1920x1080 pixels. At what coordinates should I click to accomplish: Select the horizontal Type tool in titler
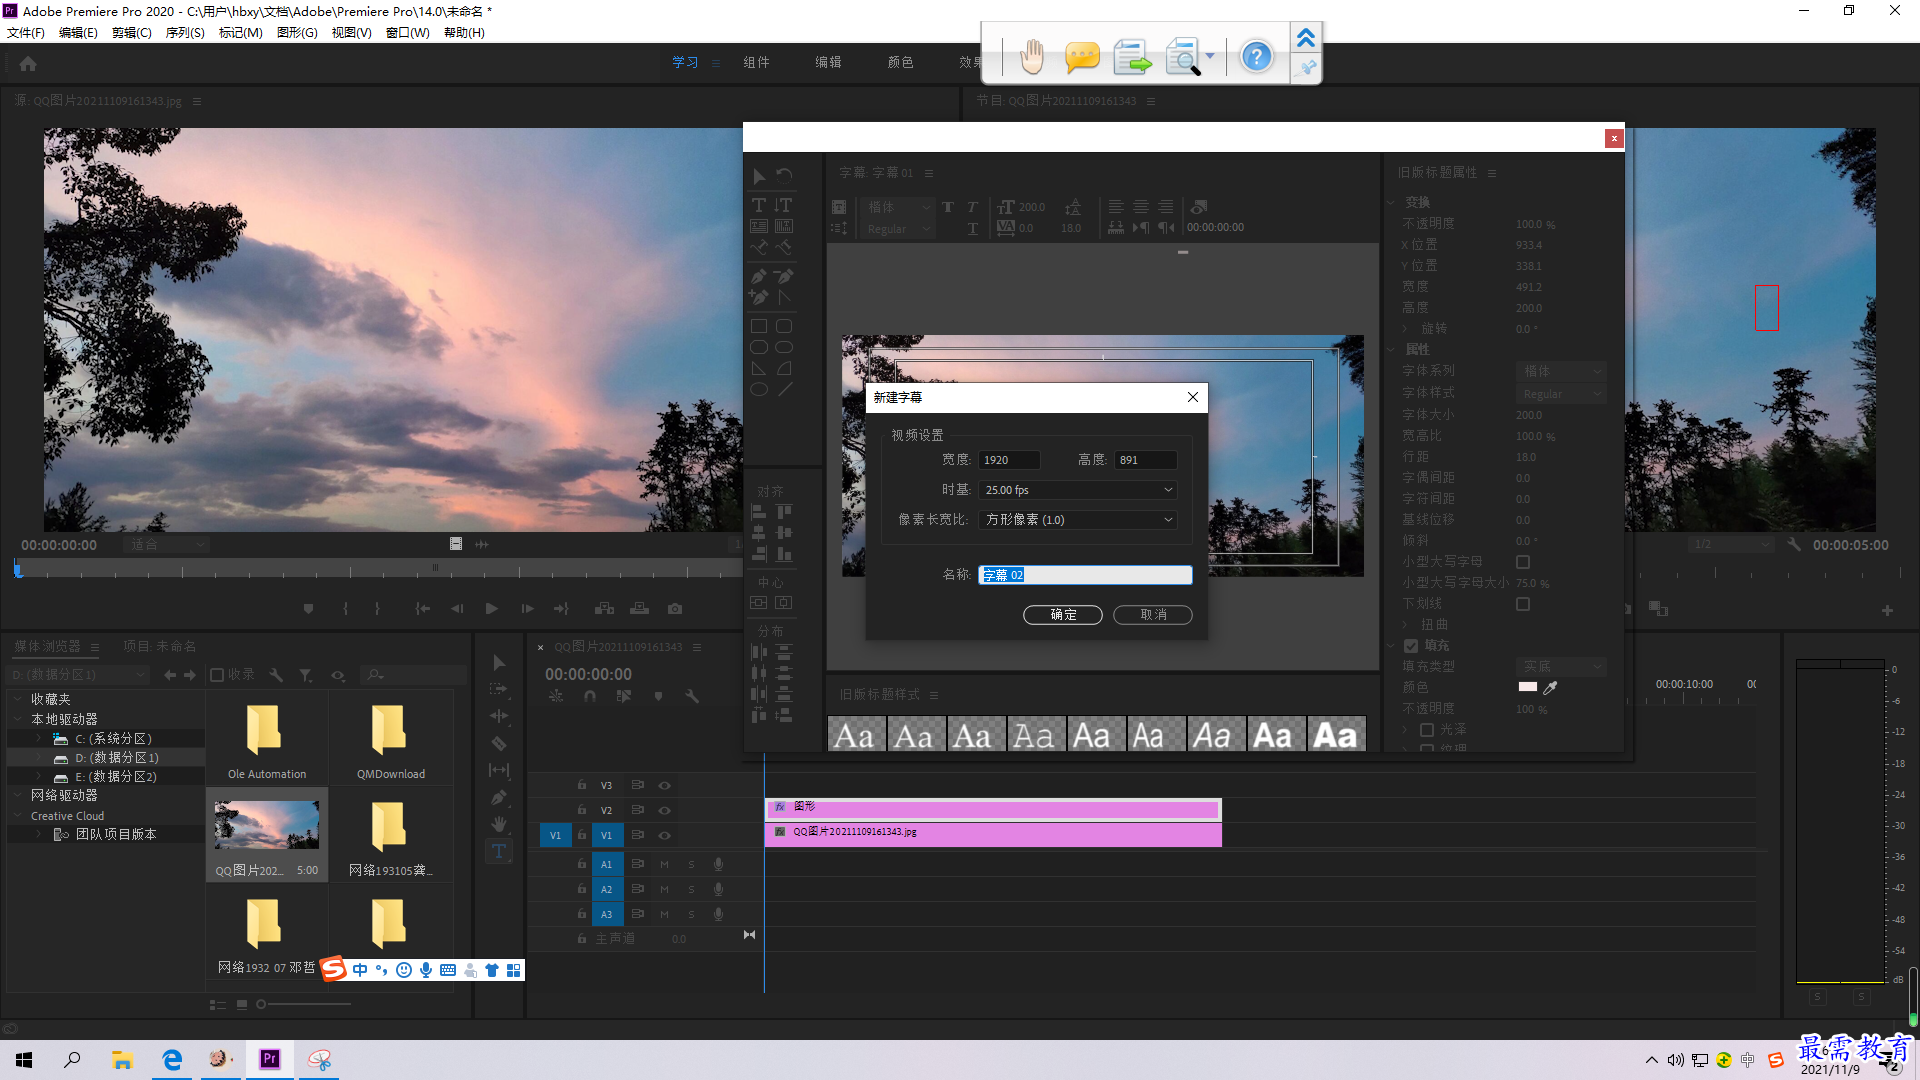pyautogui.click(x=759, y=205)
